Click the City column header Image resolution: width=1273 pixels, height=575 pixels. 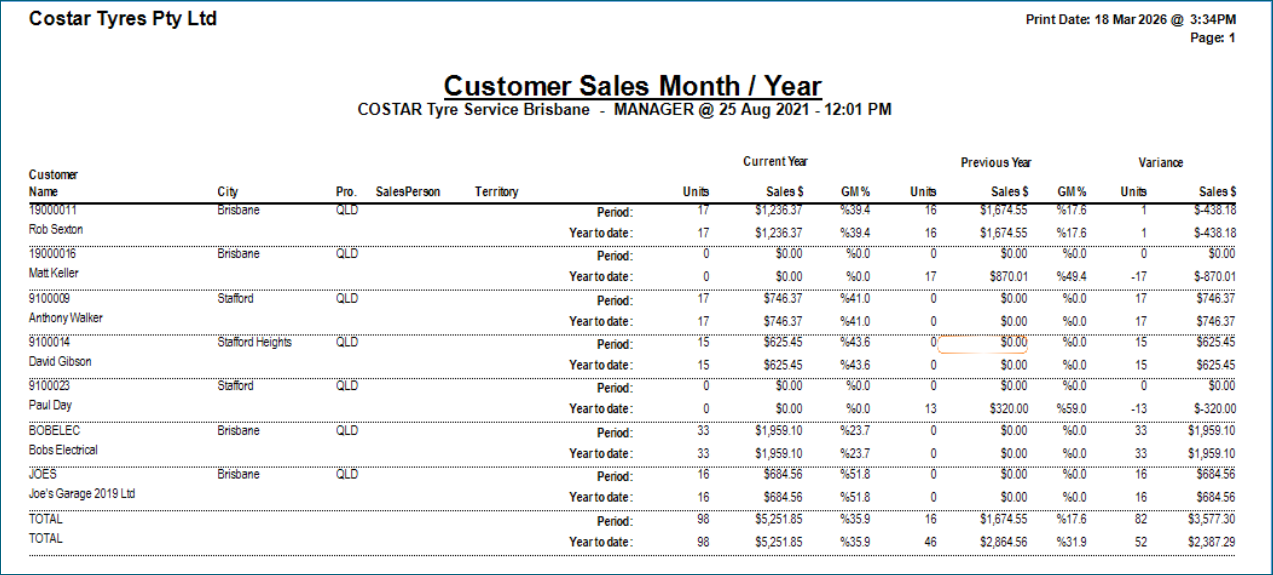[x=228, y=192]
